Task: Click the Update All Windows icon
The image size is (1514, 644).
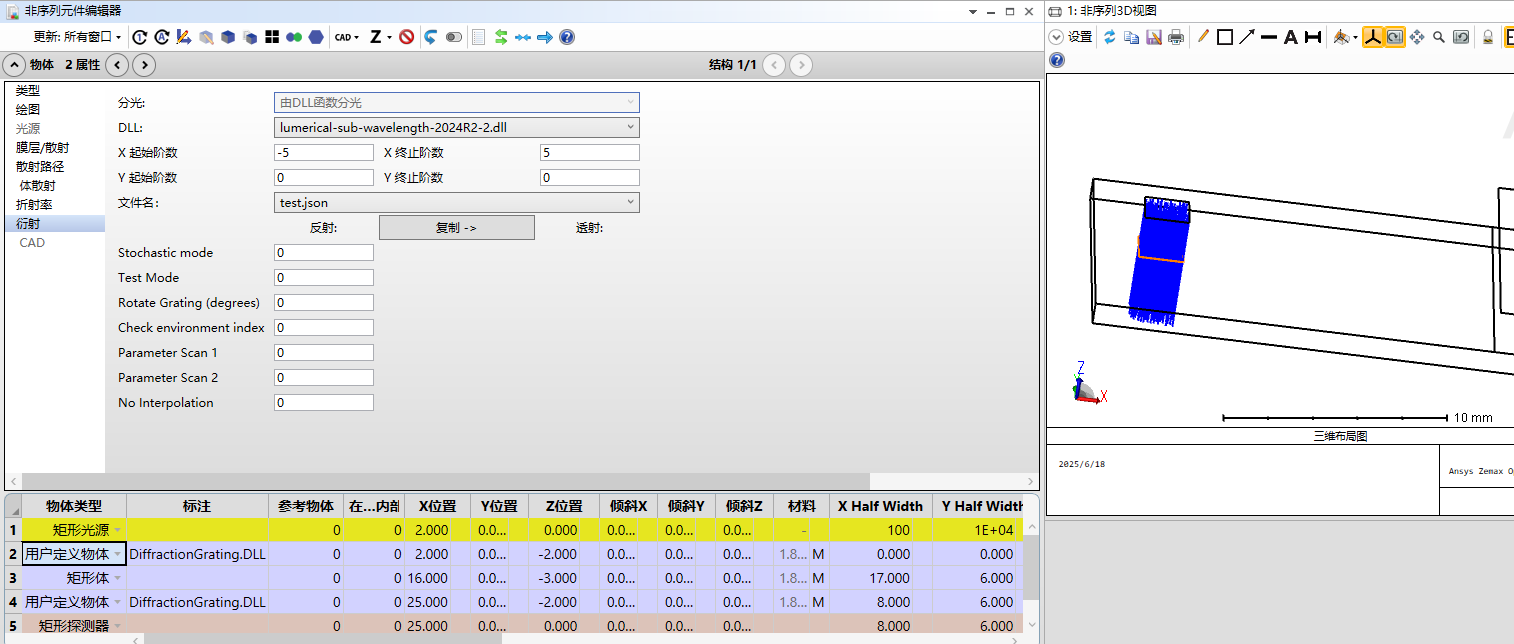Action: coord(162,37)
